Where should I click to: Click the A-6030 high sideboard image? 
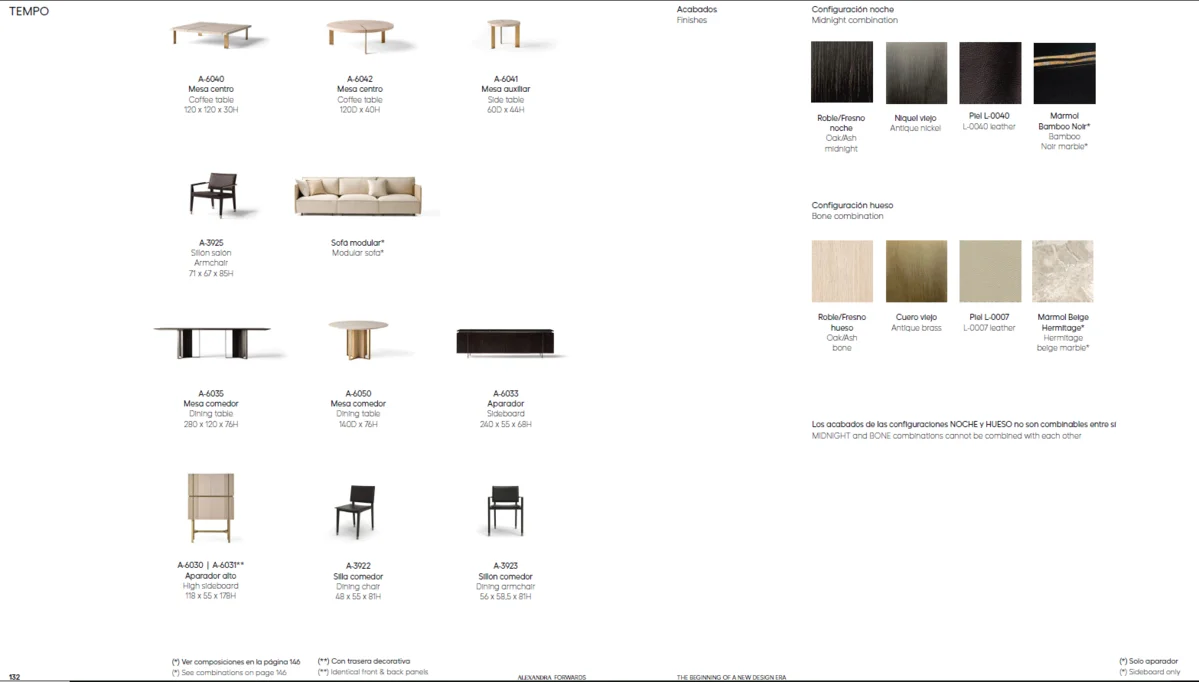(x=211, y=508)
